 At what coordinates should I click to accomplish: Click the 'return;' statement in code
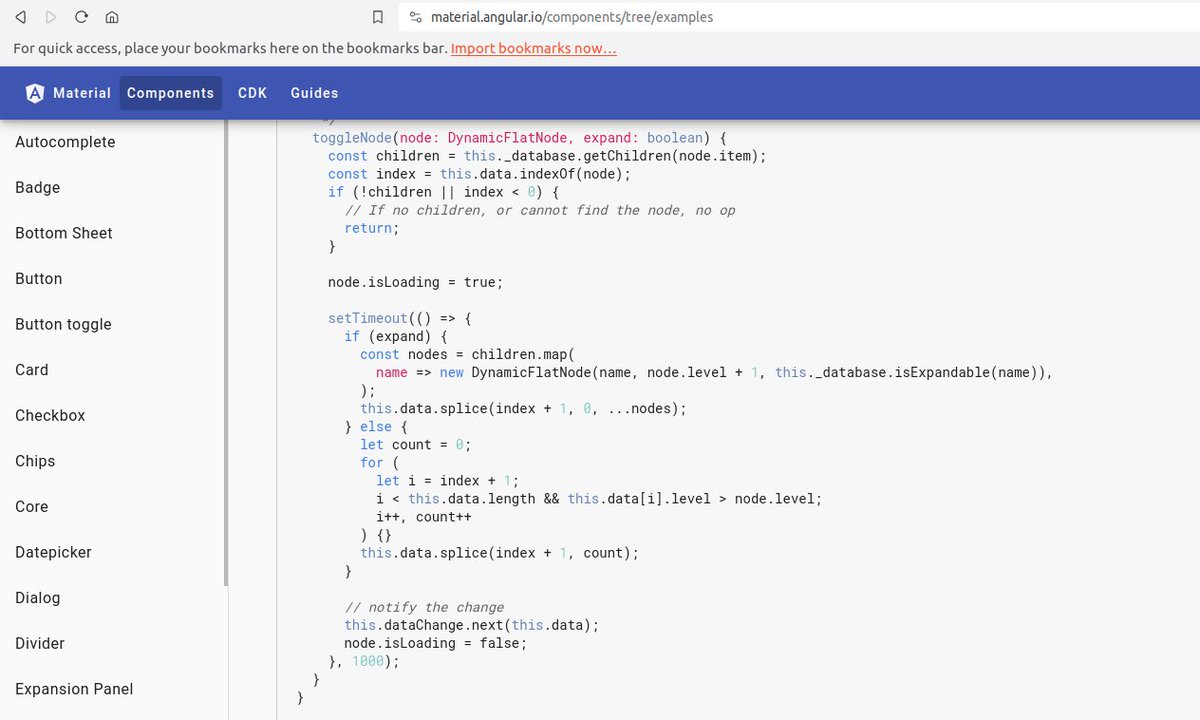(x=371, y=228)
